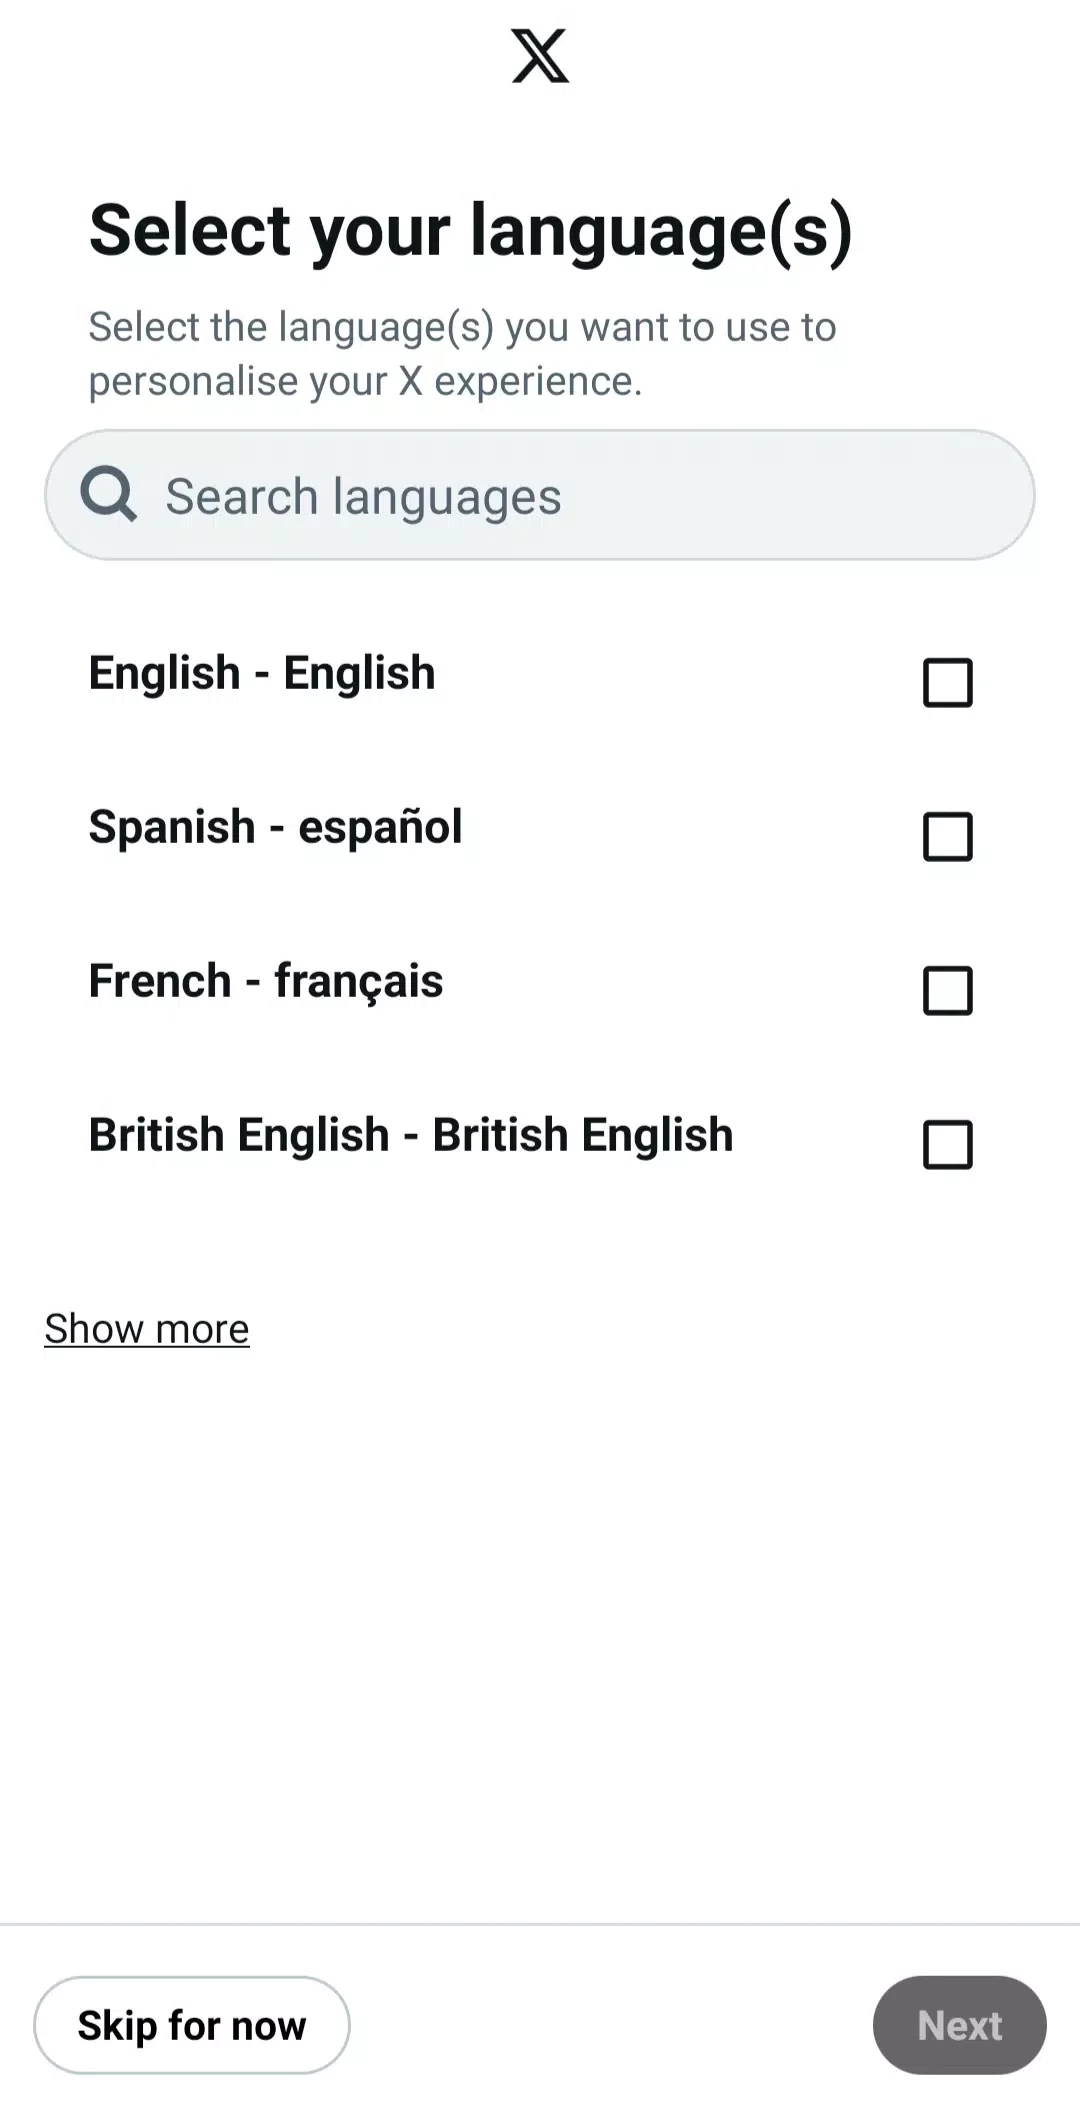Click the magnifying glass search icon
The width and height of the screenshot is (1080, 2123).
click(x=108, y=494)
